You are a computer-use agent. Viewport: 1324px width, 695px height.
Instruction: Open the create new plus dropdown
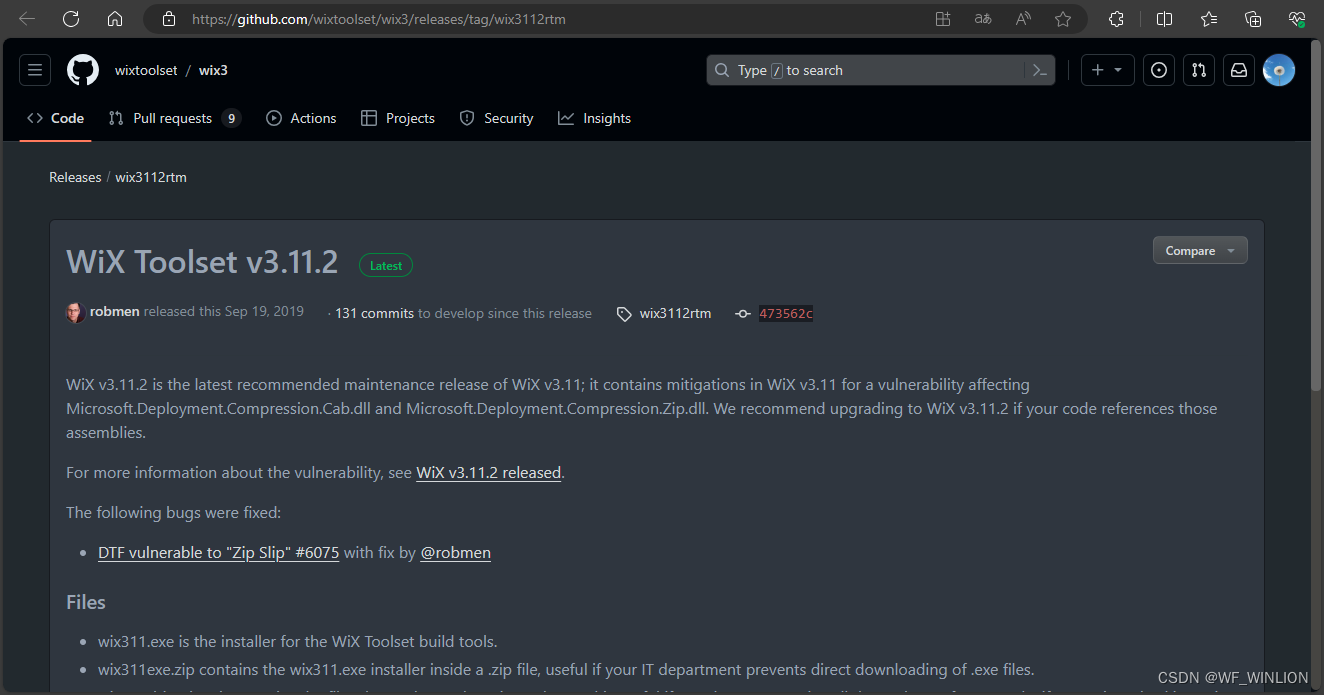point(1108,70)
